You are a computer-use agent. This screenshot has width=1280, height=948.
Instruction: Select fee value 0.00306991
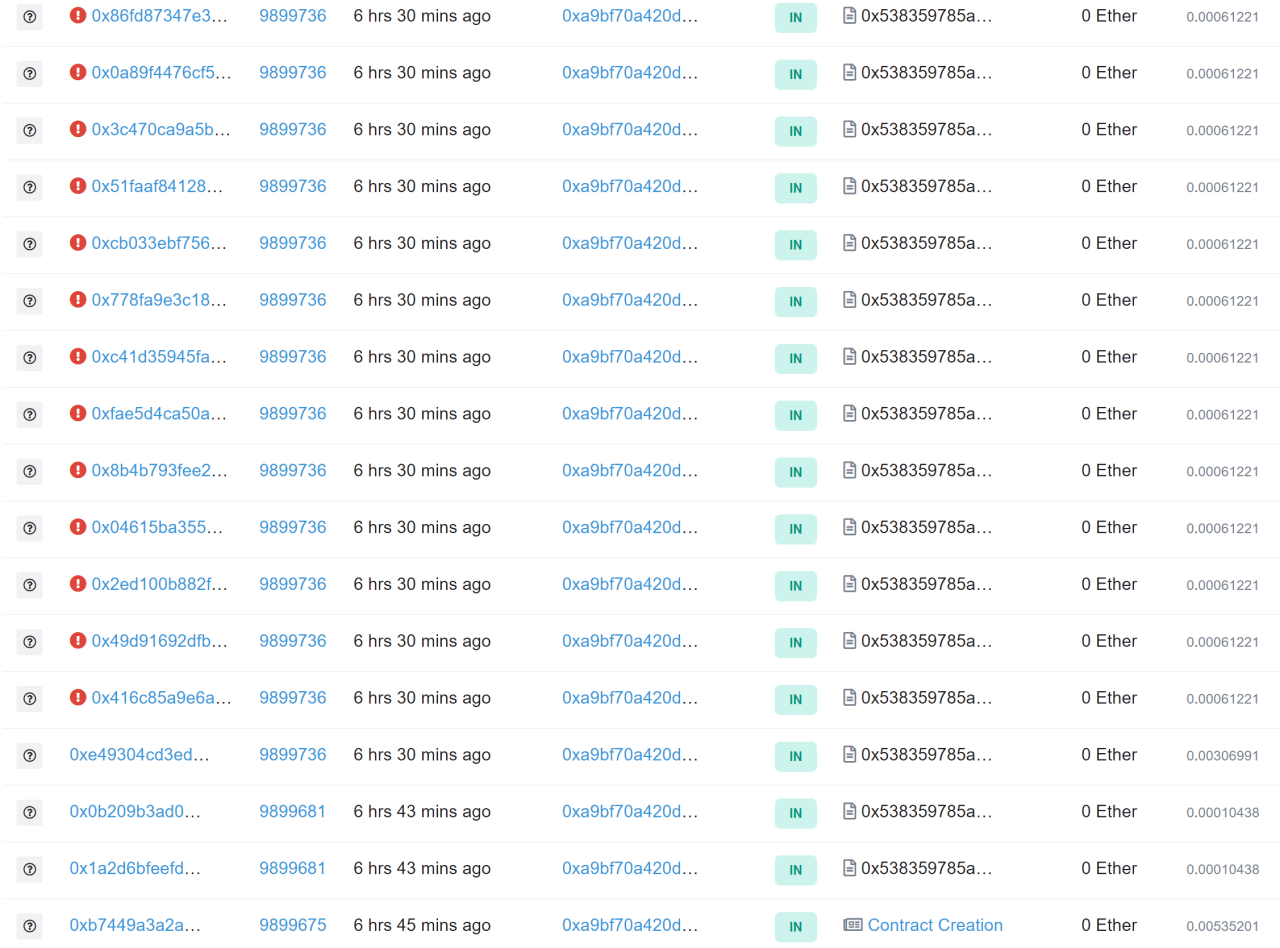tap(1222, 756)
